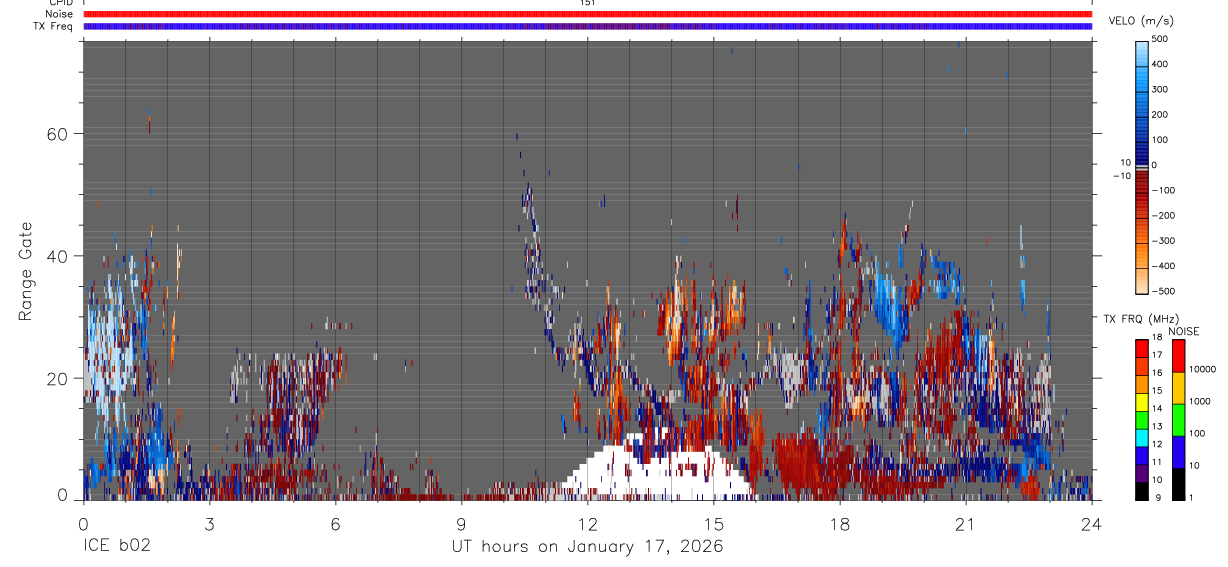Select the "17" TX FRQ tick label
Image resolution: width=1228 pixels, height=567 pixels.
(x=1157, y=355)
